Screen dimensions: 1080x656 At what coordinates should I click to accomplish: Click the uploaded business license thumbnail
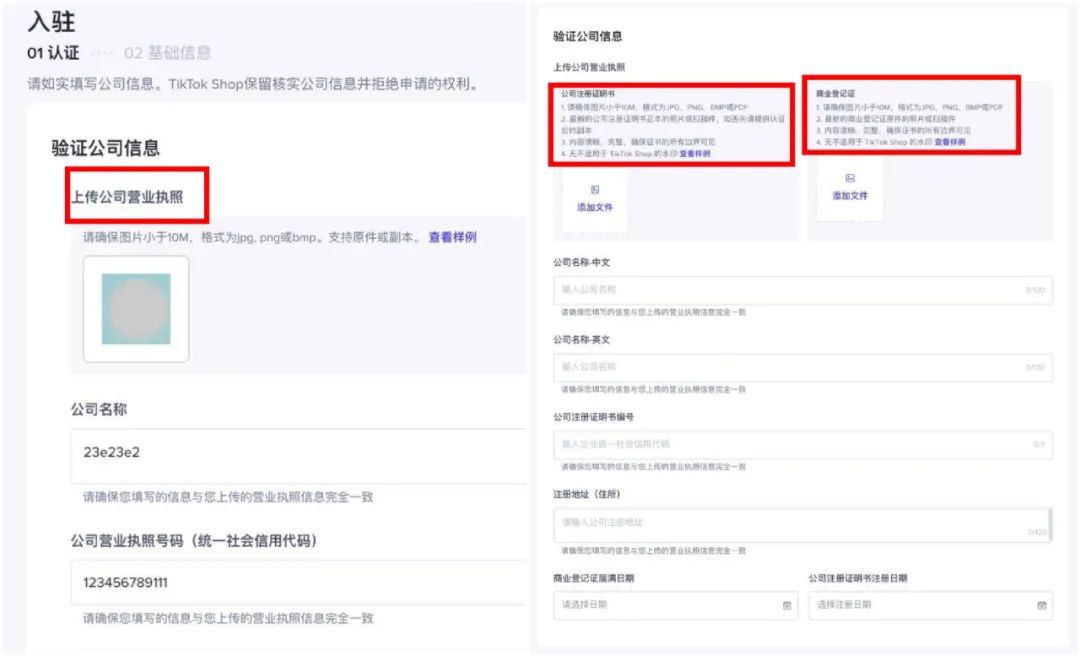(136, 309)
